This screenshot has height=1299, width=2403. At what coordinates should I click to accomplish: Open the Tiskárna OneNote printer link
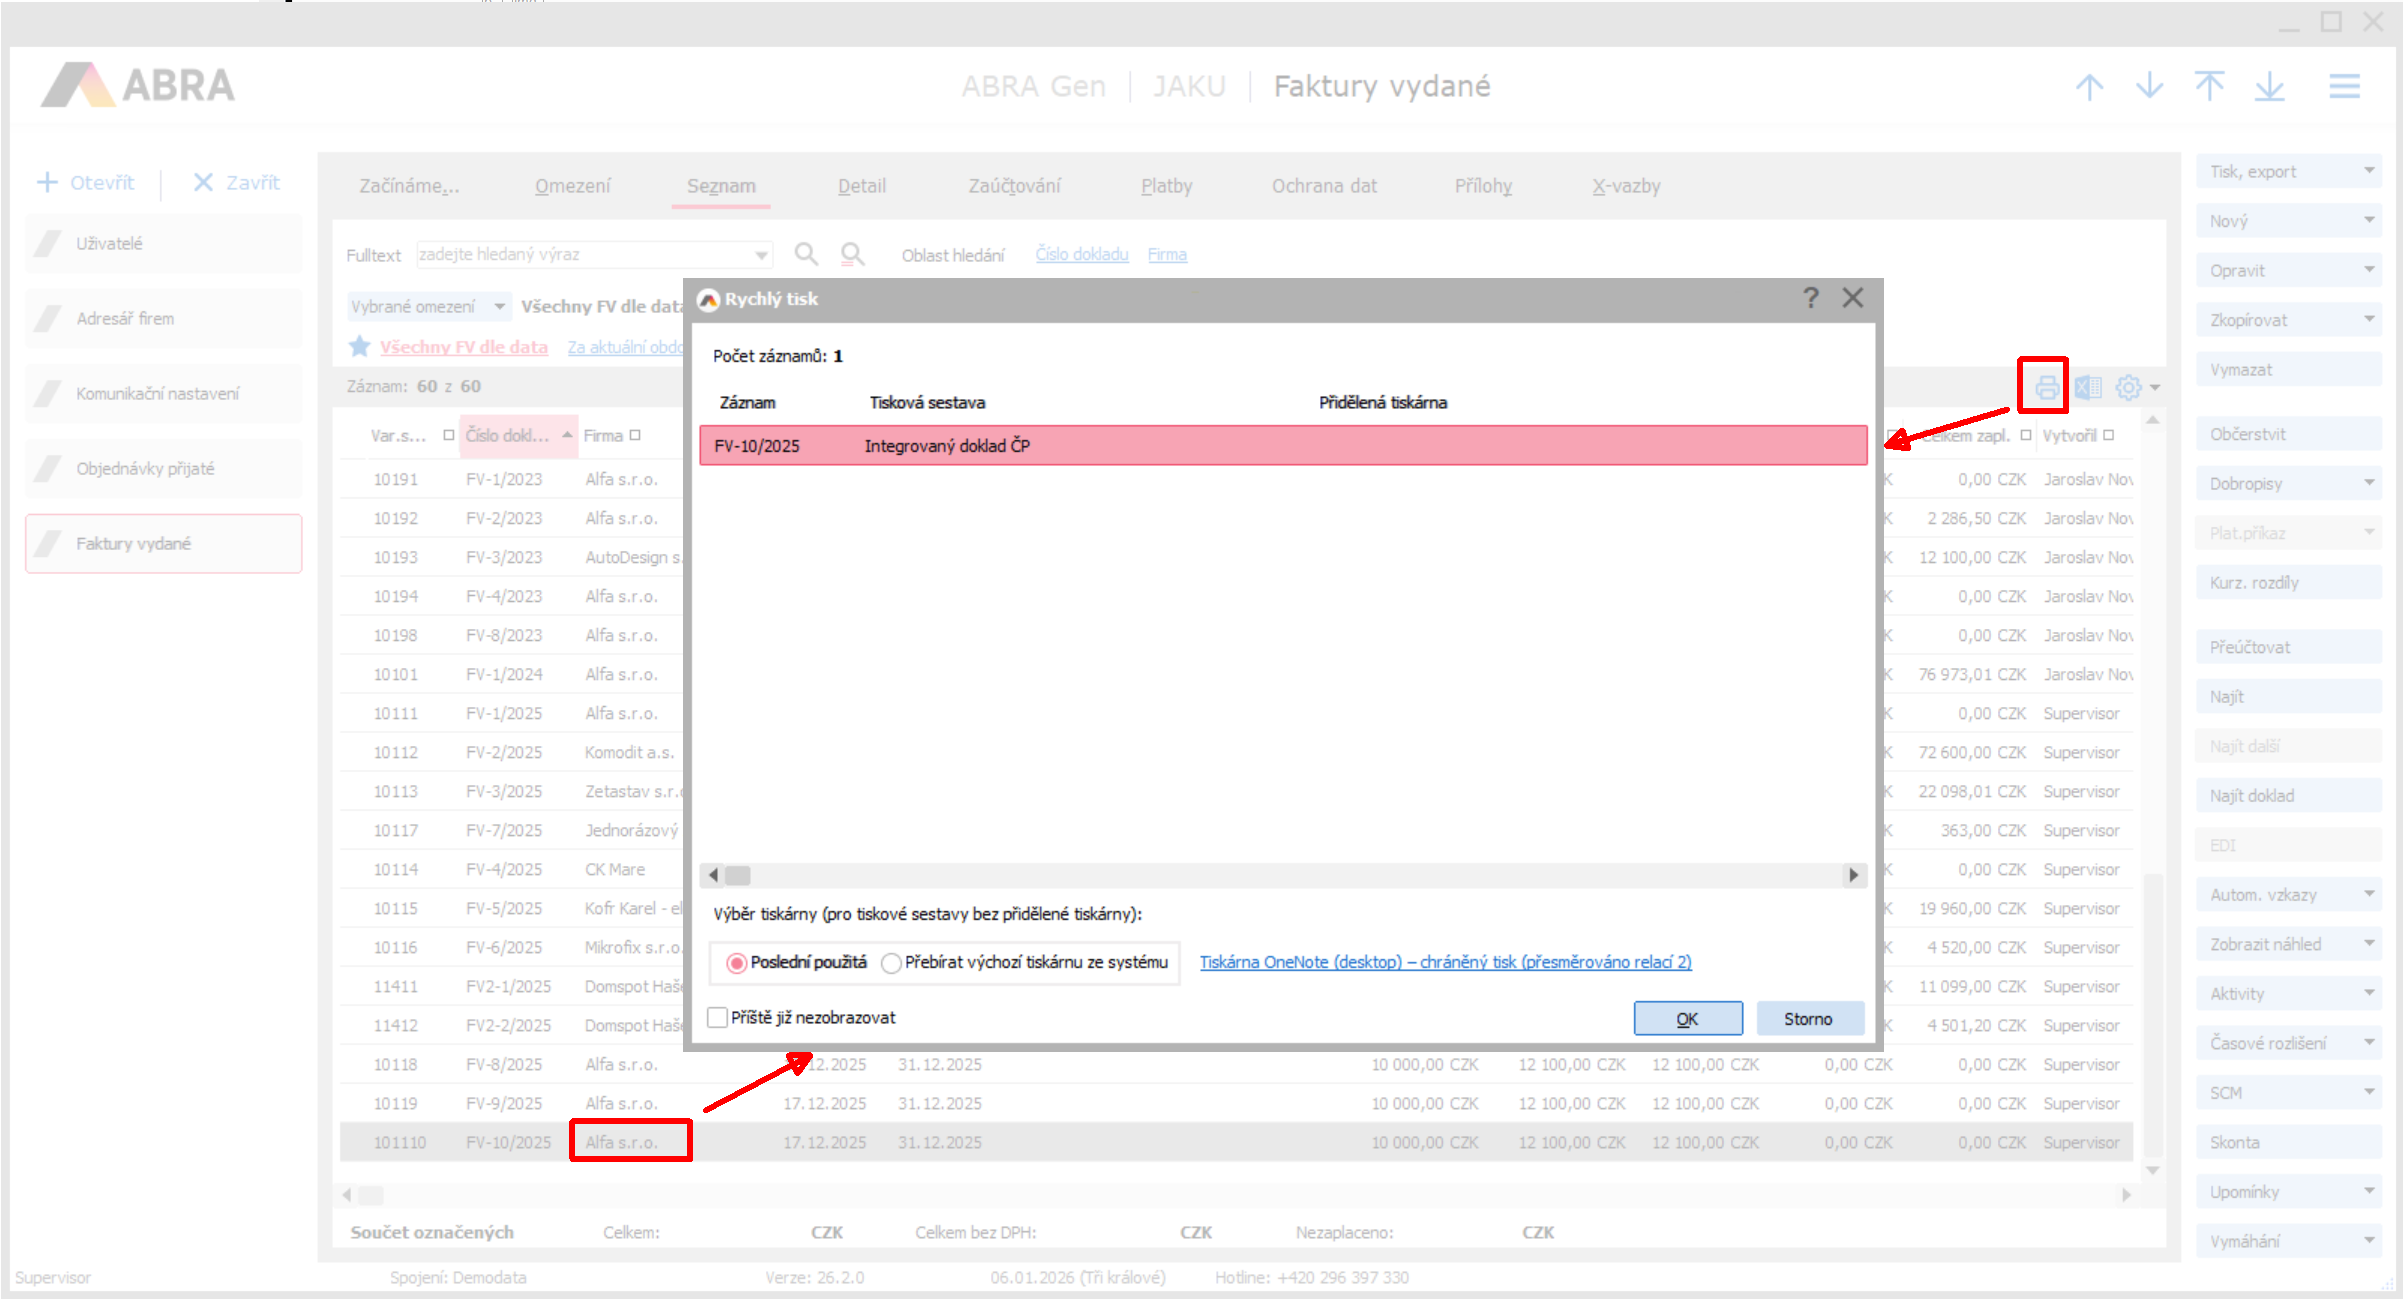click(1445, 962)
